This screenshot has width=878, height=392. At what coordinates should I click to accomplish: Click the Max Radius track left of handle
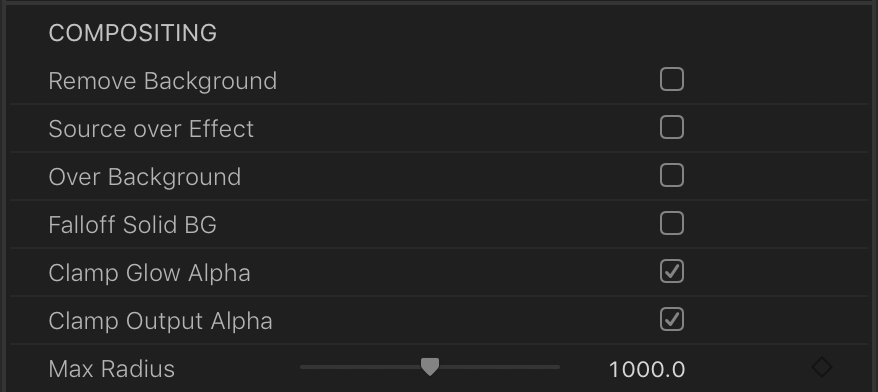pyautogui.click(x=360, y=367)
